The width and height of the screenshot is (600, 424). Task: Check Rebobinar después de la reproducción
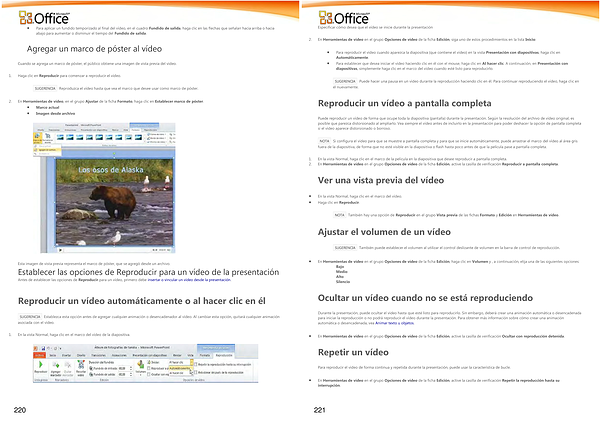[x=196, y=372]
